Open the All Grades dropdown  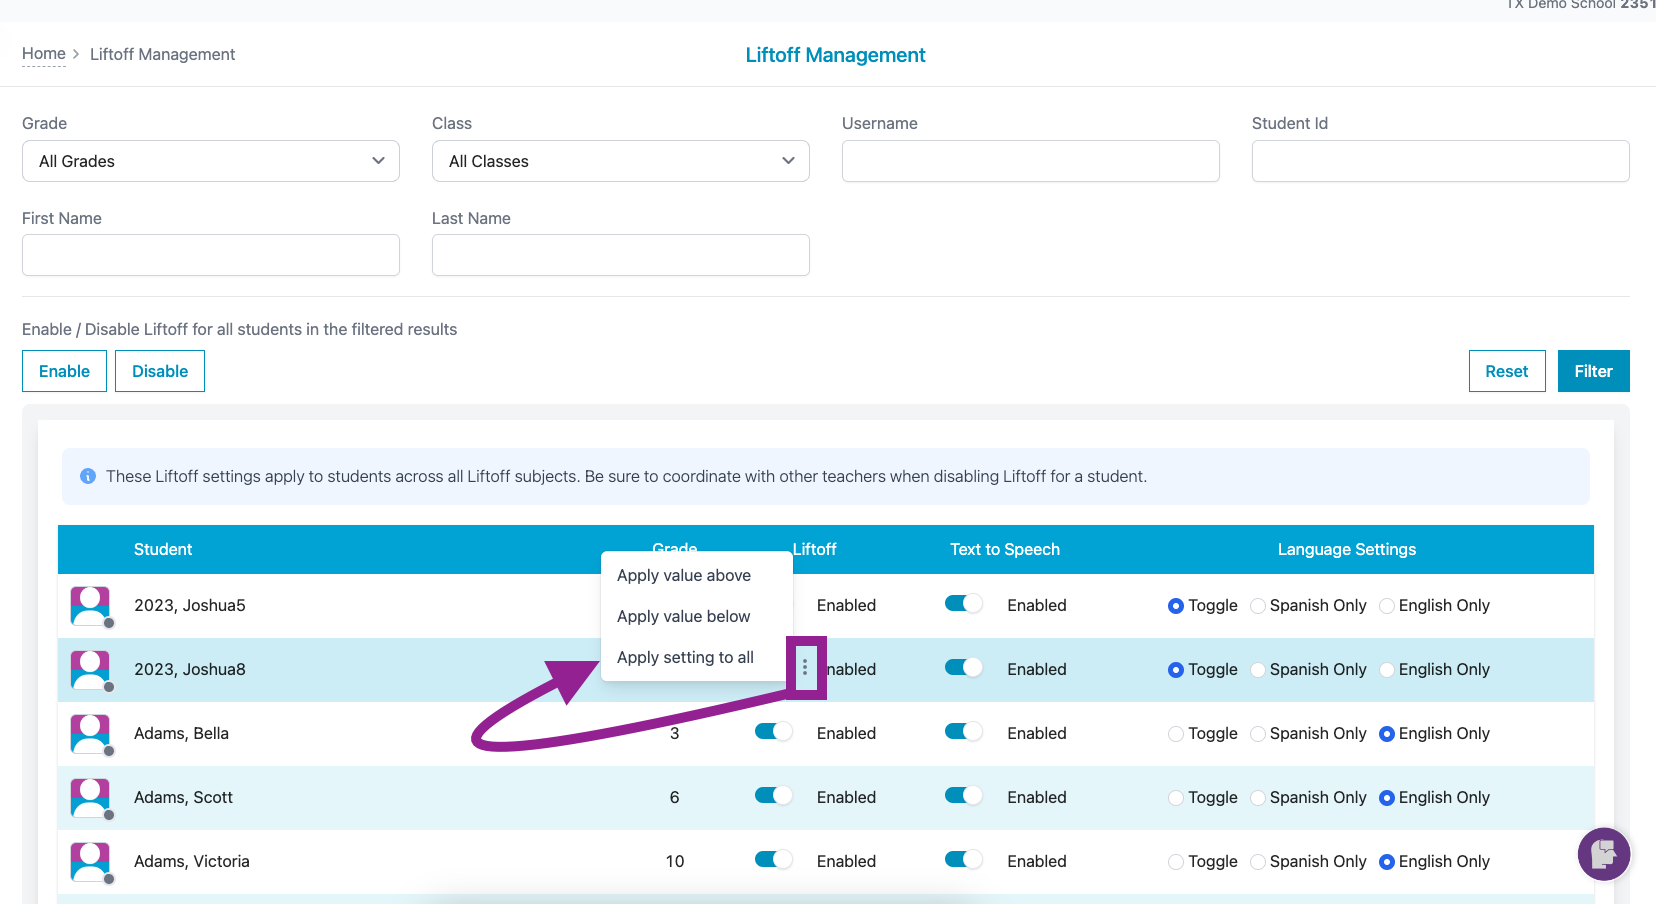coord(211,161)
